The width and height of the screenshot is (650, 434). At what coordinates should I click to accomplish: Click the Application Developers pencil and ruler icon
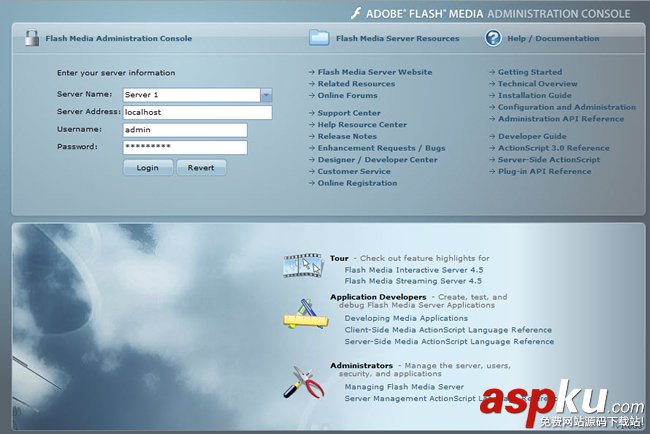click(306, 314)
